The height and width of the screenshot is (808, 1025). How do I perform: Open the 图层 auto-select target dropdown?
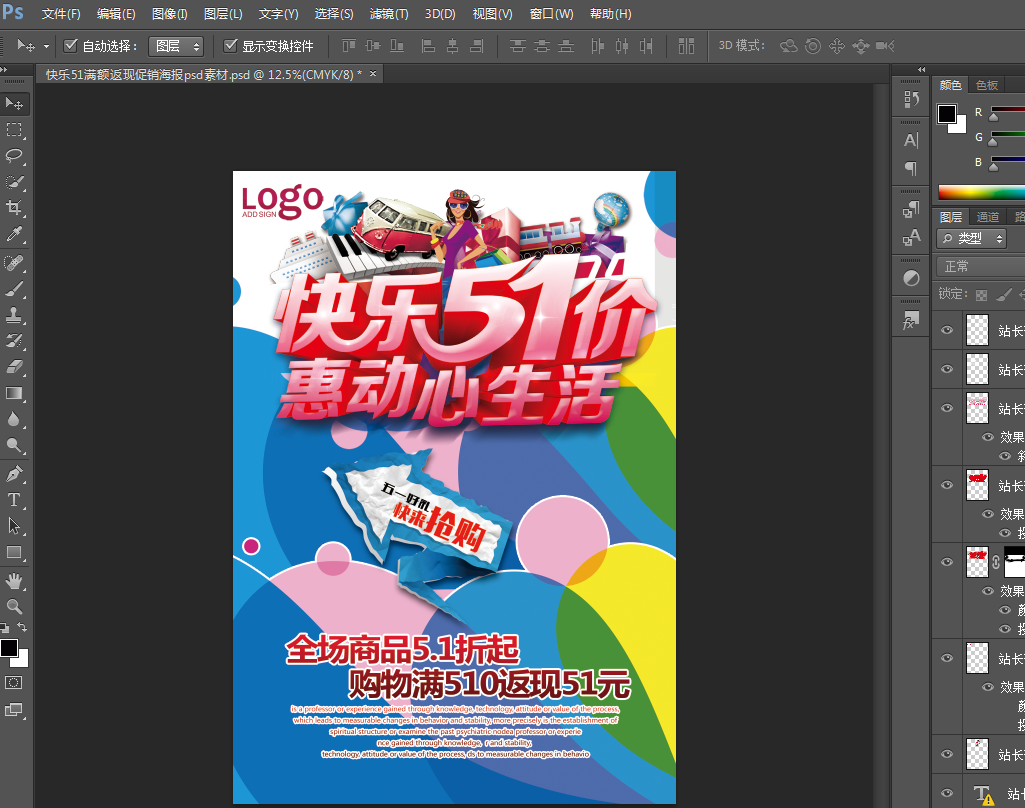click(176, 46)
